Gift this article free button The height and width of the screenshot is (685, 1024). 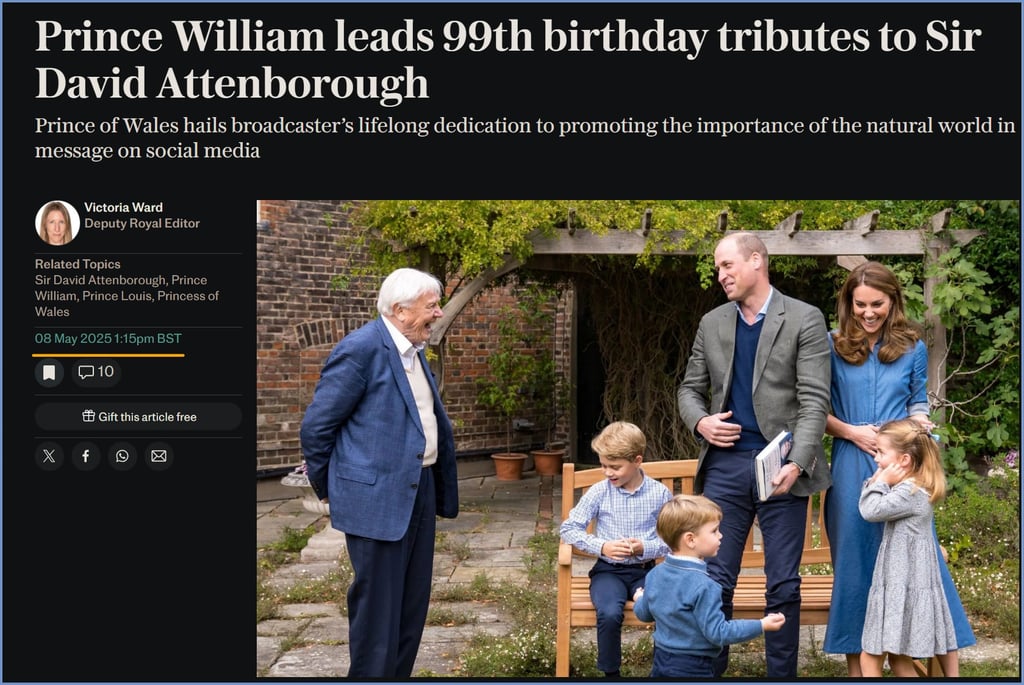(138, 417)
